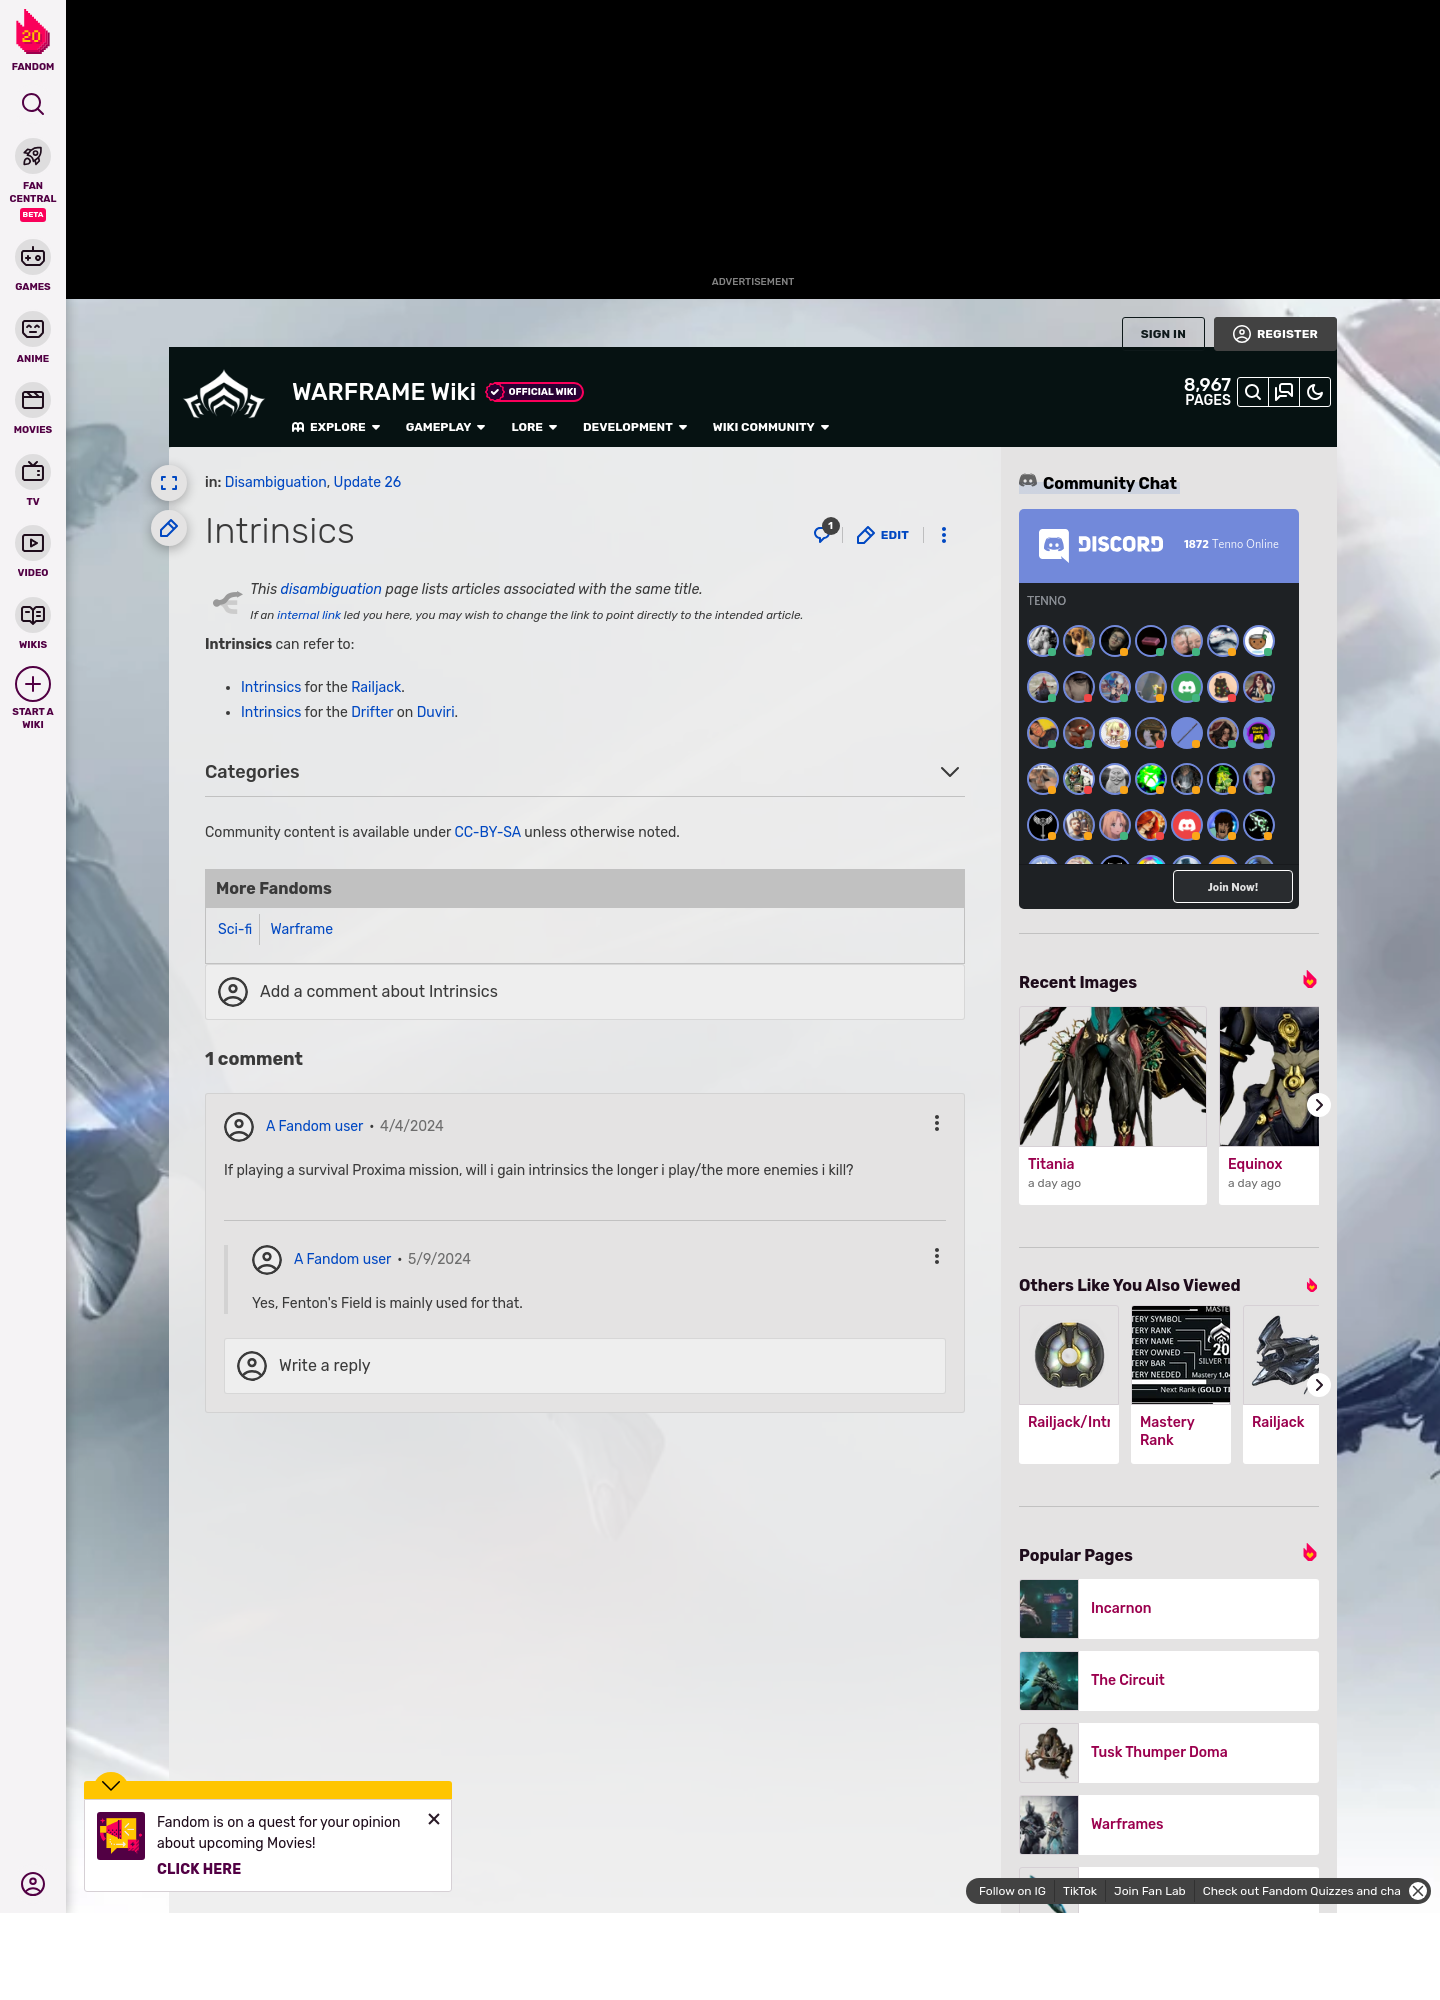Toggle dark mode with moon icon

tap(1315, 392)
